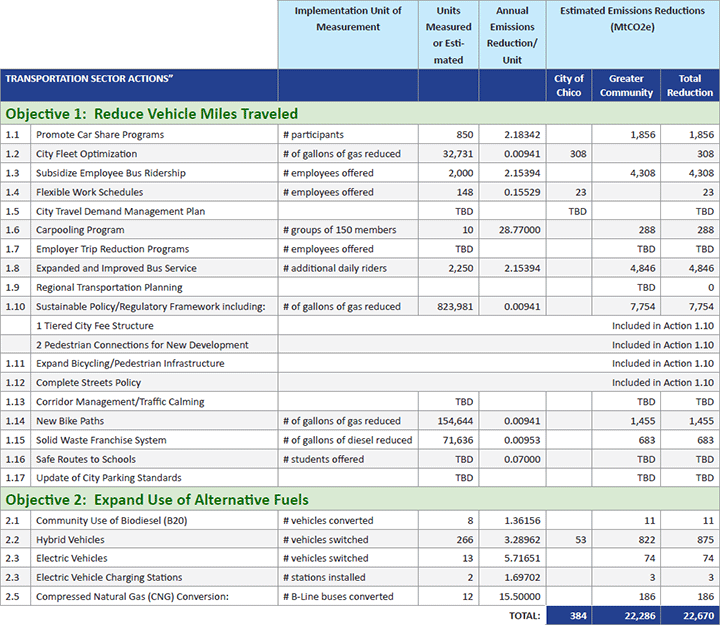Click the grand total value 22,670
This screenshot has height=625, width=720.
coord(693,616)
